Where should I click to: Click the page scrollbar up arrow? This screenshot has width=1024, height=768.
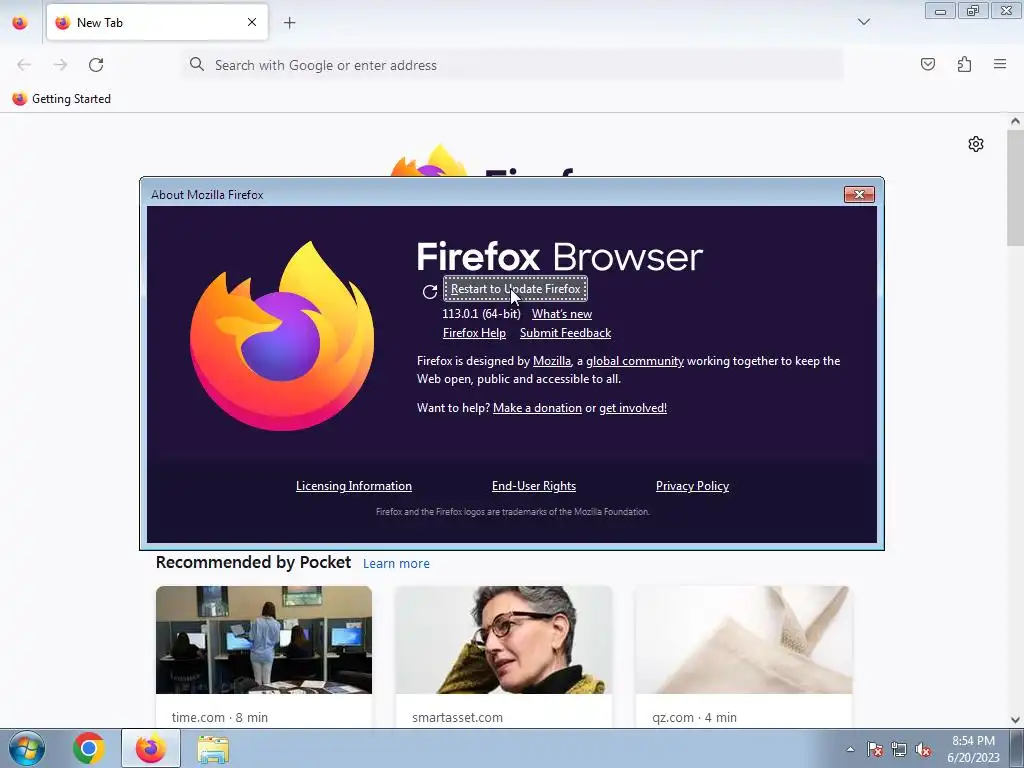pos(1015,121)
